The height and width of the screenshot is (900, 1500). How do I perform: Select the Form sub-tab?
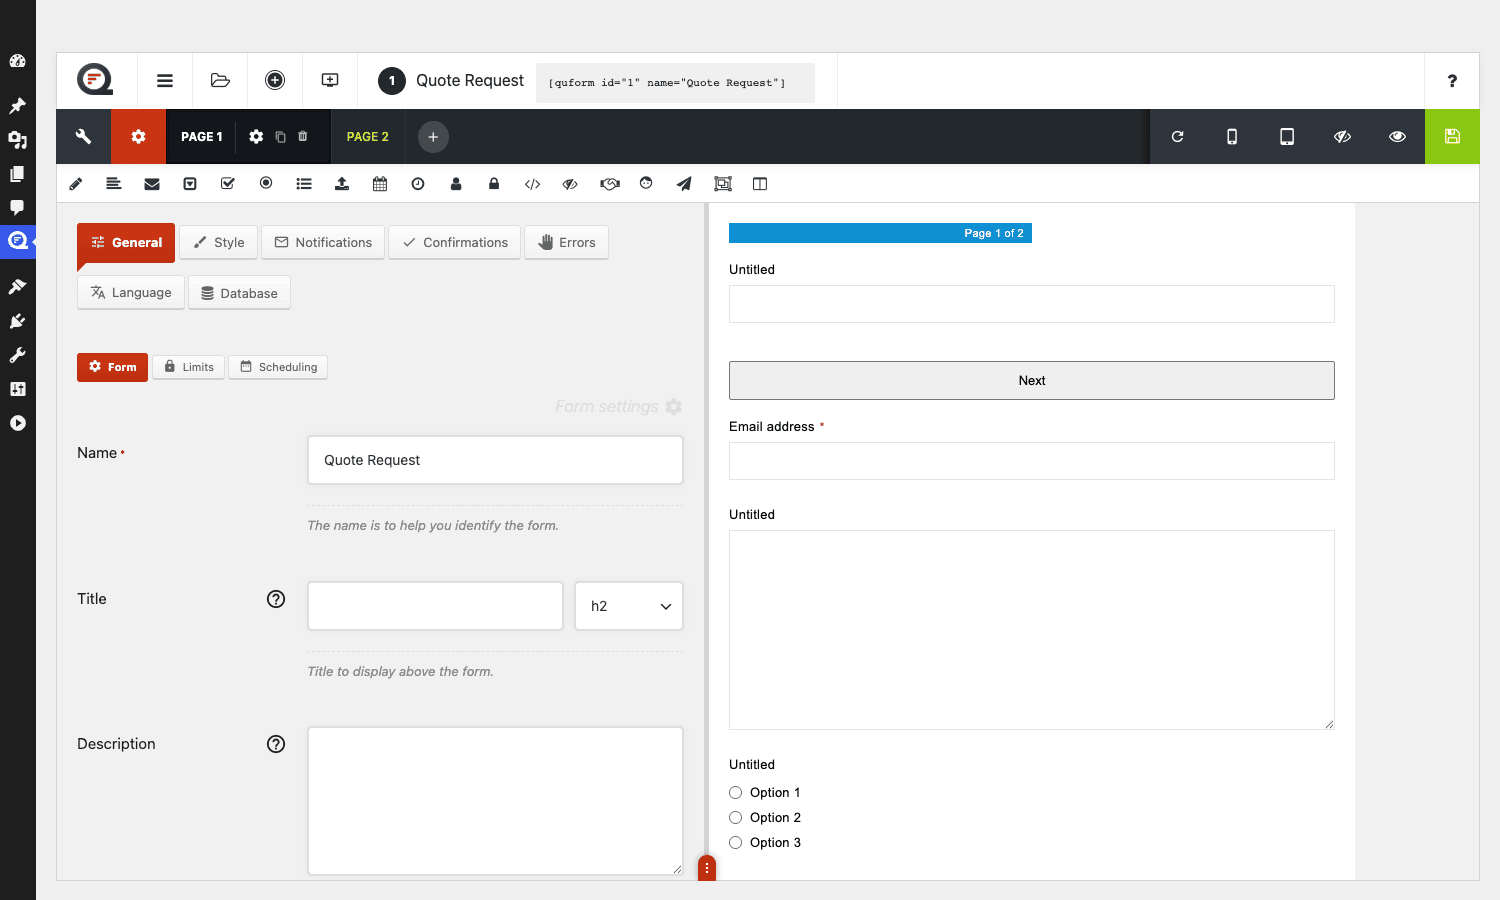coord(112,367)
